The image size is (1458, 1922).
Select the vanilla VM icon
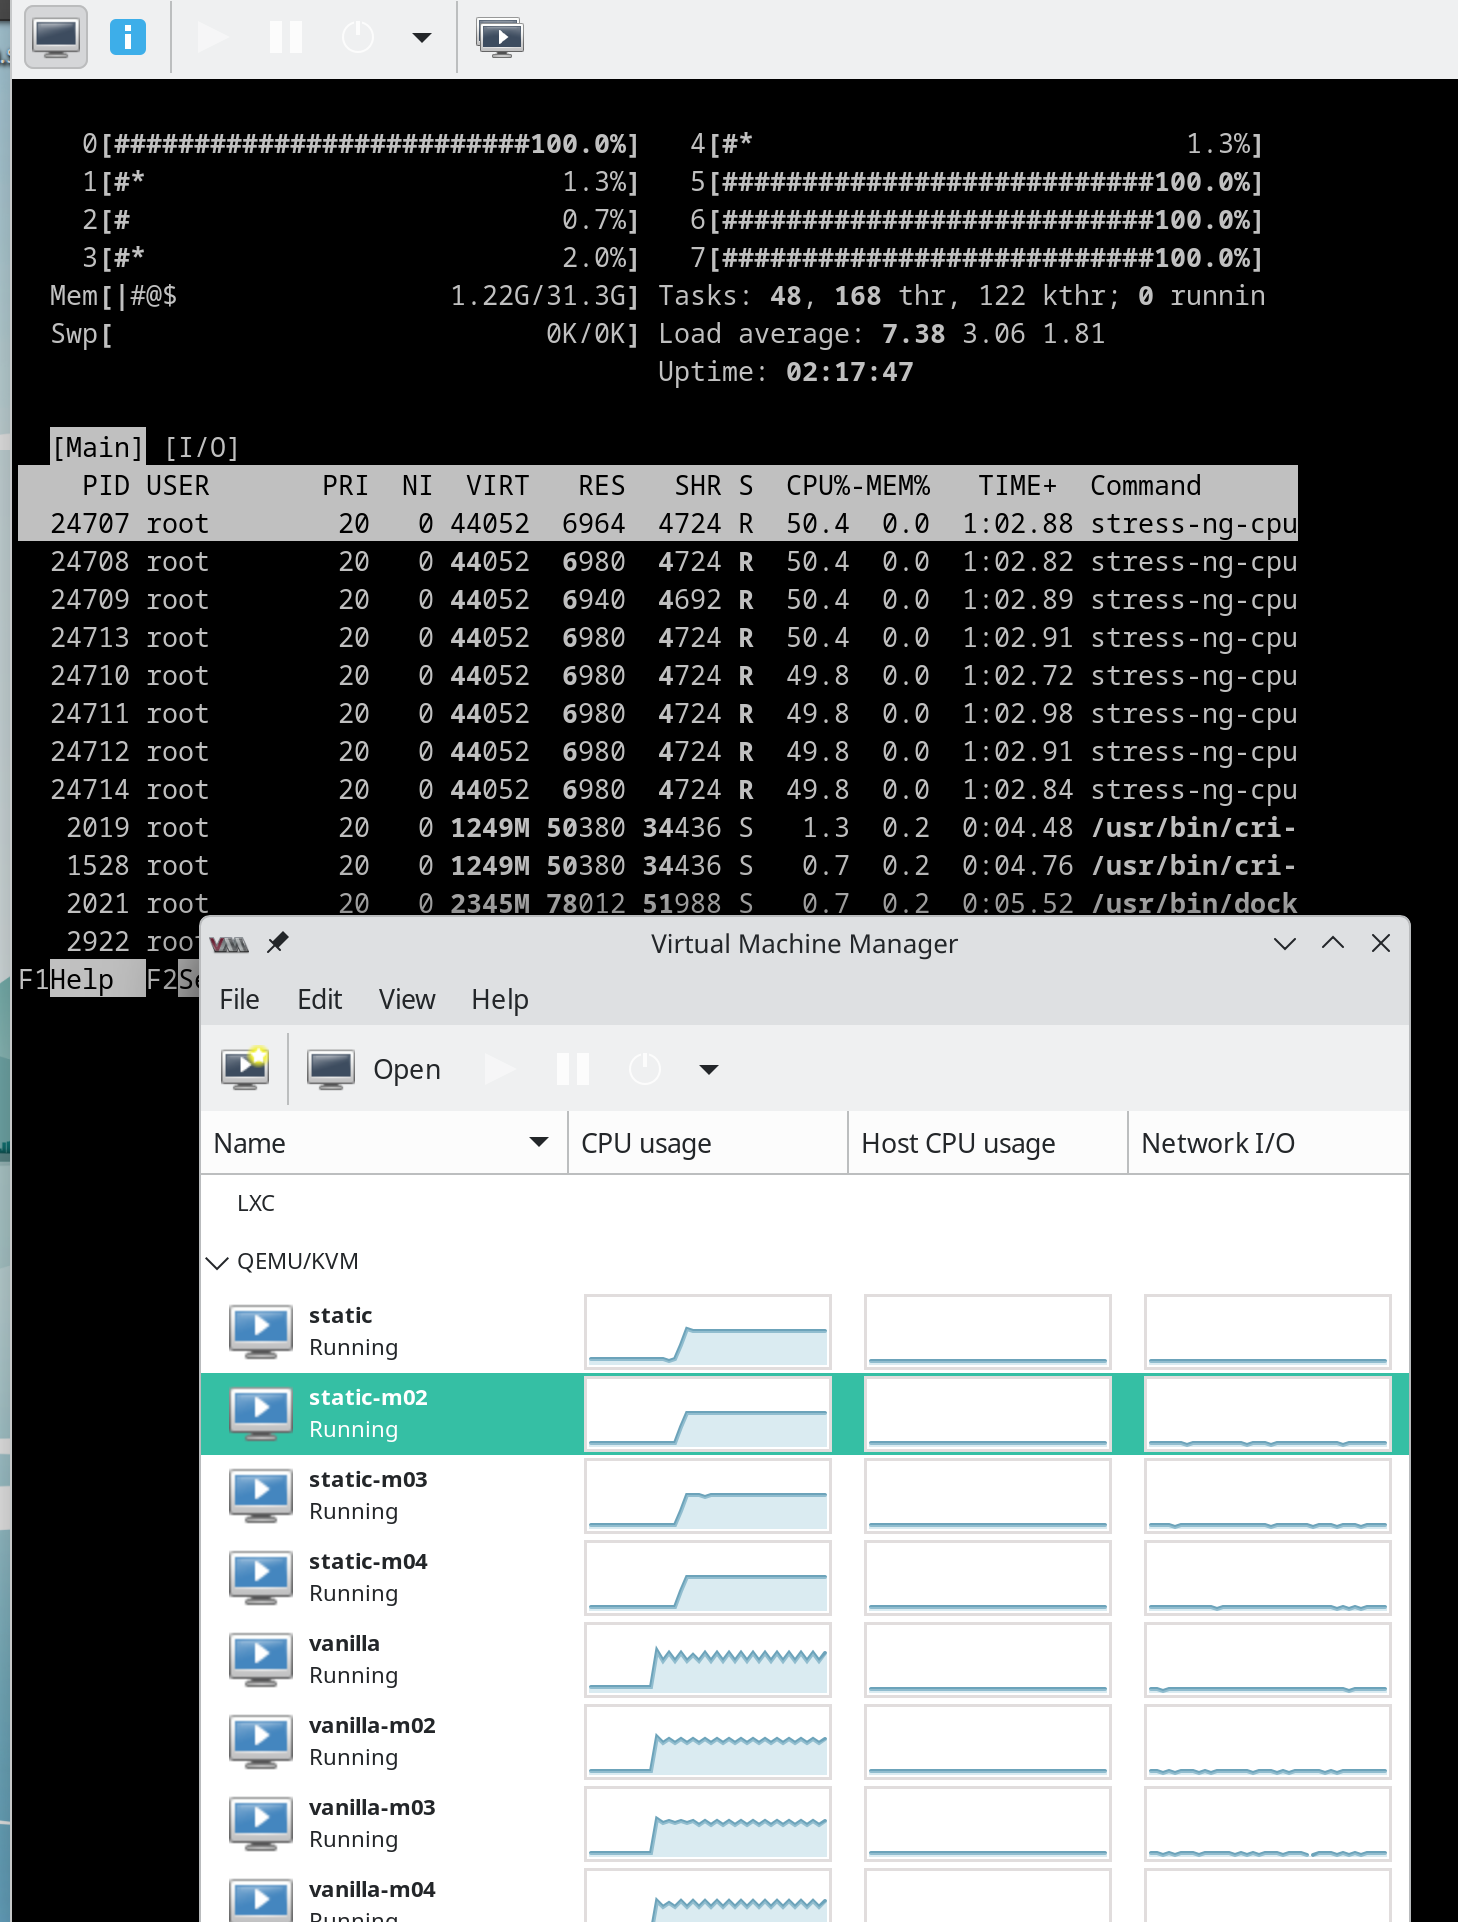[x=261, y=1659]
